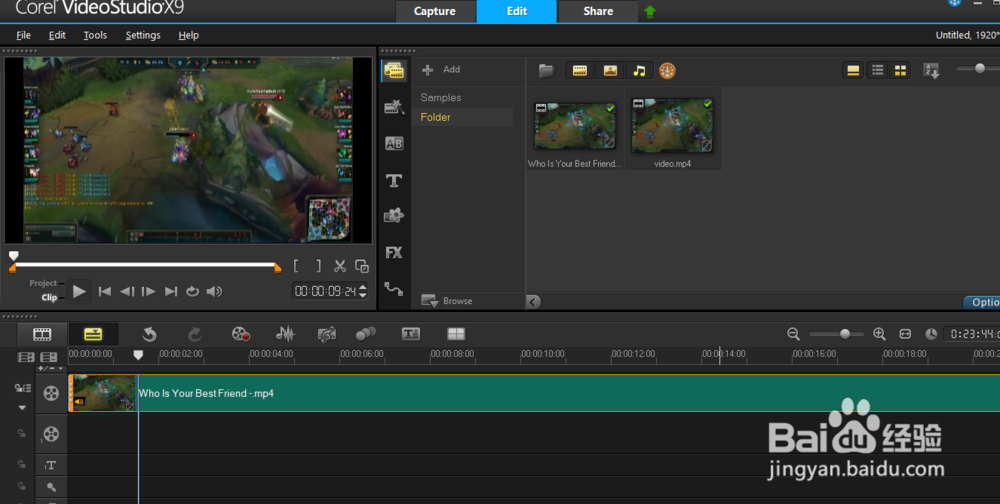Switch preview to Clip mode
The image size is (1000, 504).
tap(49, 297)
